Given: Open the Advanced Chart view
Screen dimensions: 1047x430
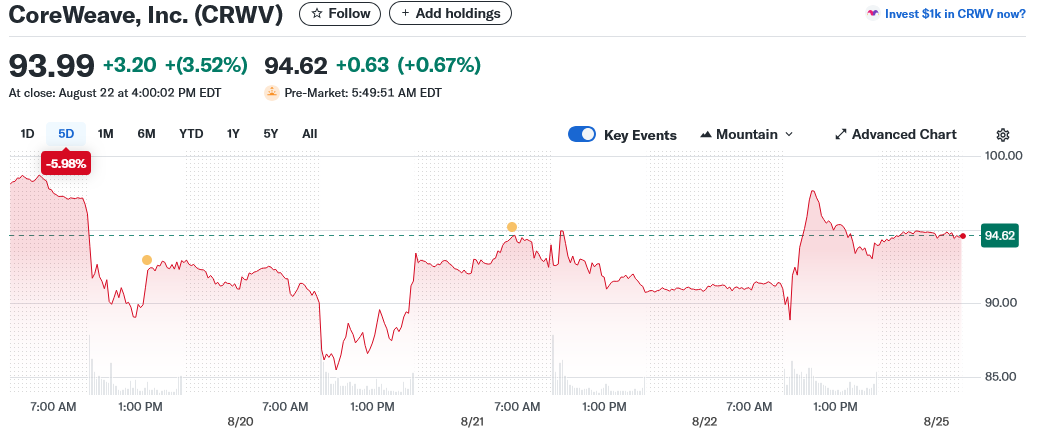Looking at the screenshot, I should [x=896, y=134].
